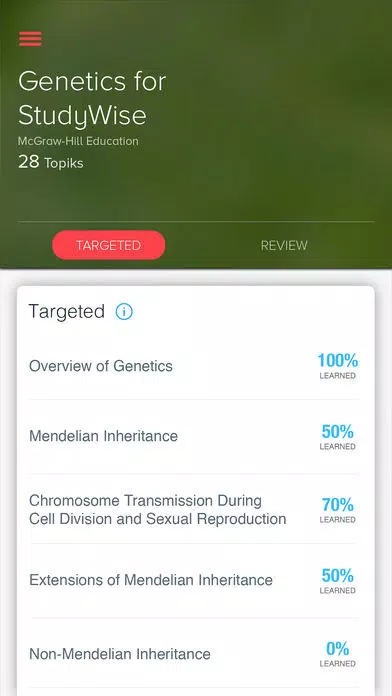Tap the 70% learned indicator
This screenshot has width=392, height=696.
pyautogui.click(x=337, y=510)
